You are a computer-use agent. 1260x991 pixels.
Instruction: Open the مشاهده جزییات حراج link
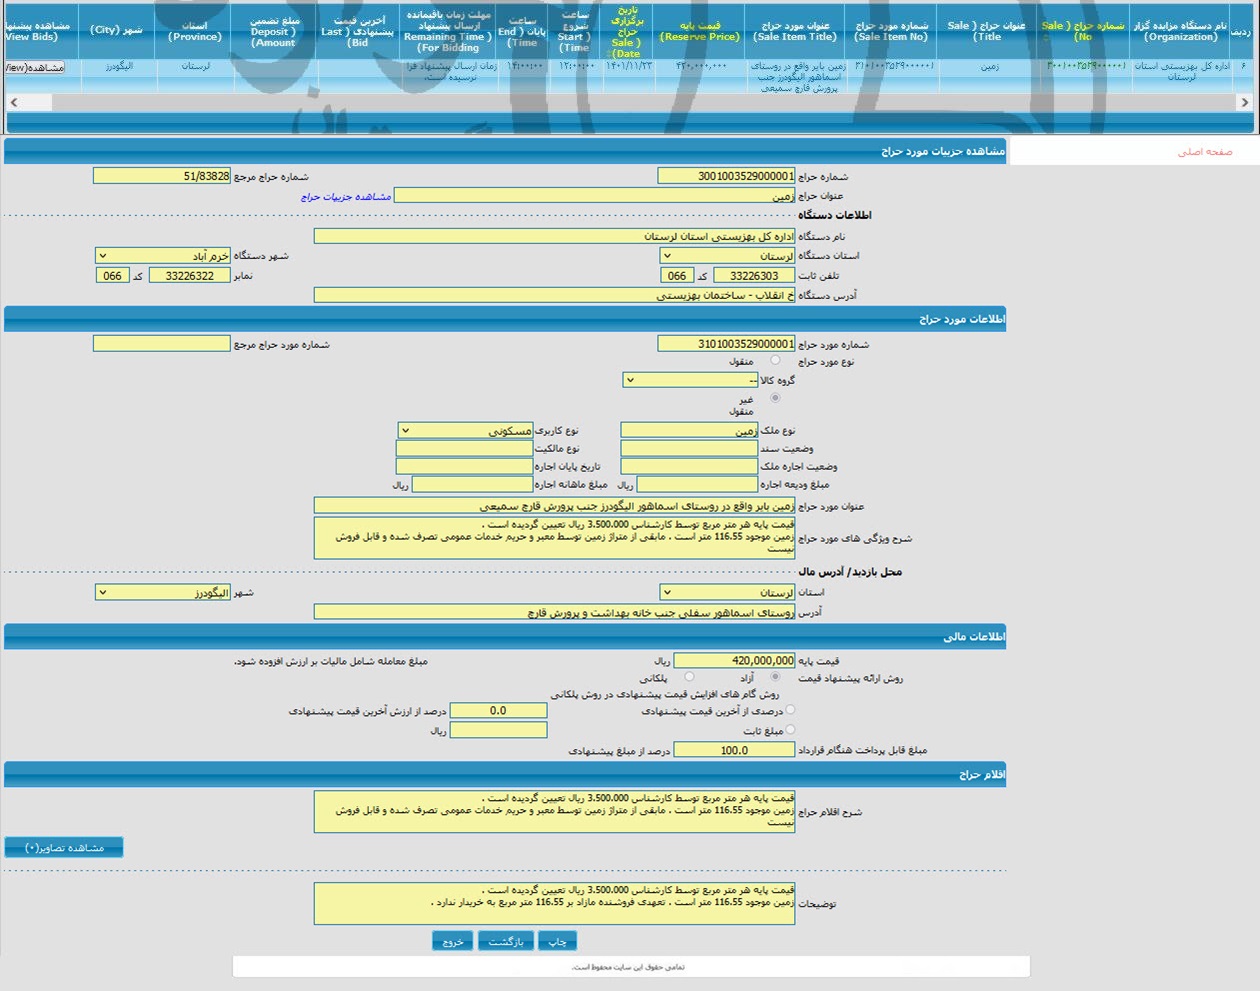(346, 197)
